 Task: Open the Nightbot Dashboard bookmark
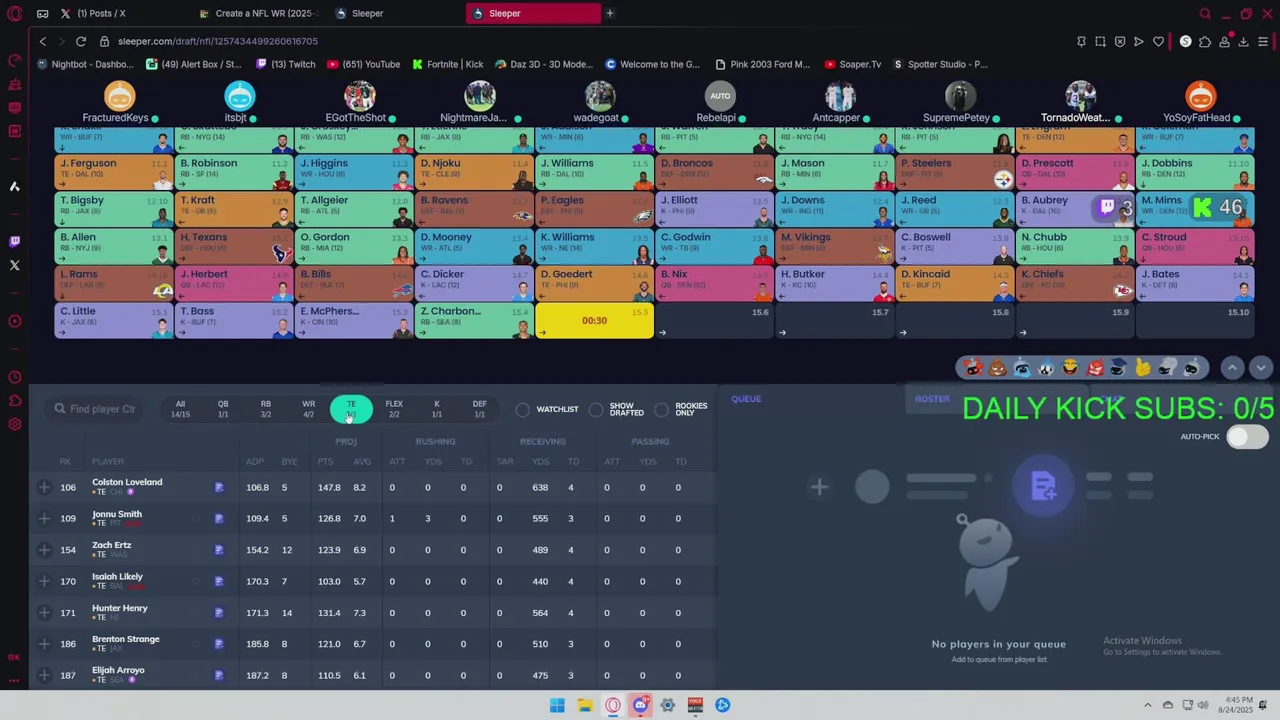pyautogui.click(x=86, y=64)
